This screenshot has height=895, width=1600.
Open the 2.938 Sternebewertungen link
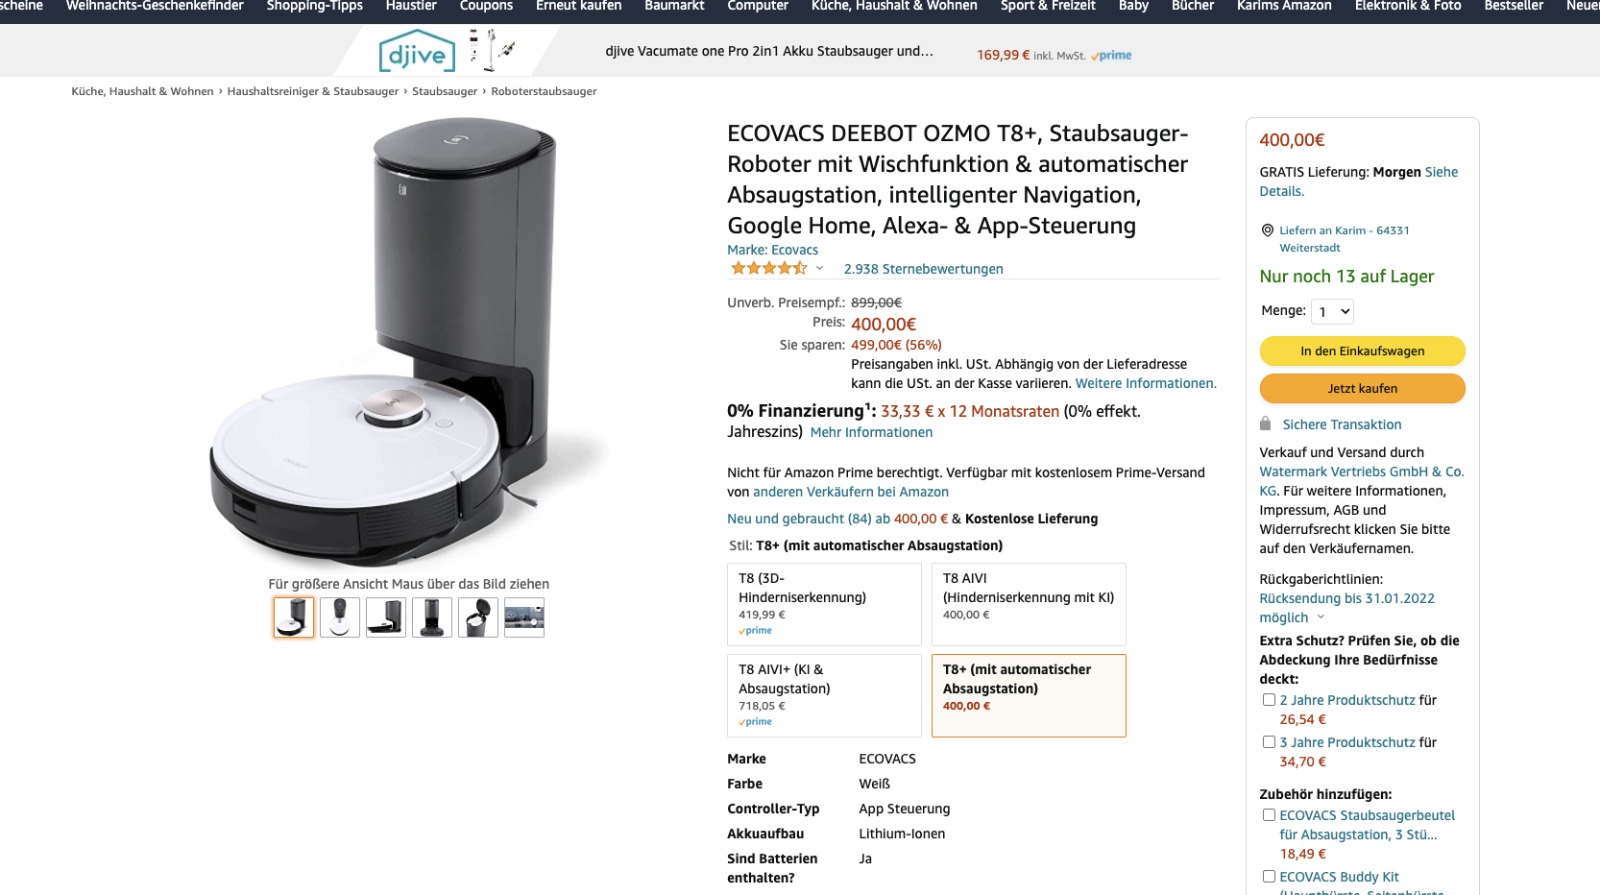pyautogui.click(x=923, y=269)
